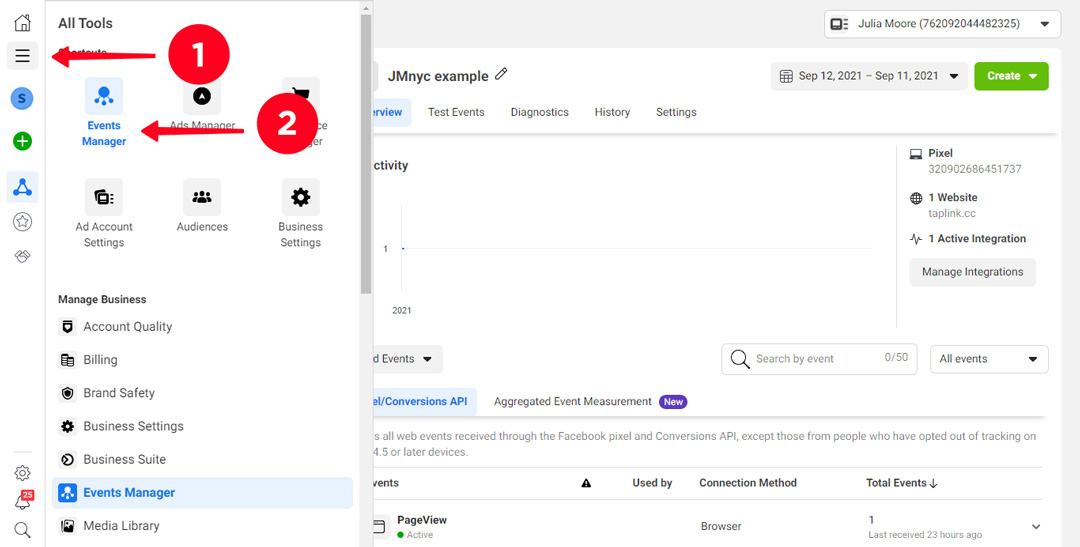Click the Connection Method column header
This screenshot has height=547, width=1080.
point(748,483)
